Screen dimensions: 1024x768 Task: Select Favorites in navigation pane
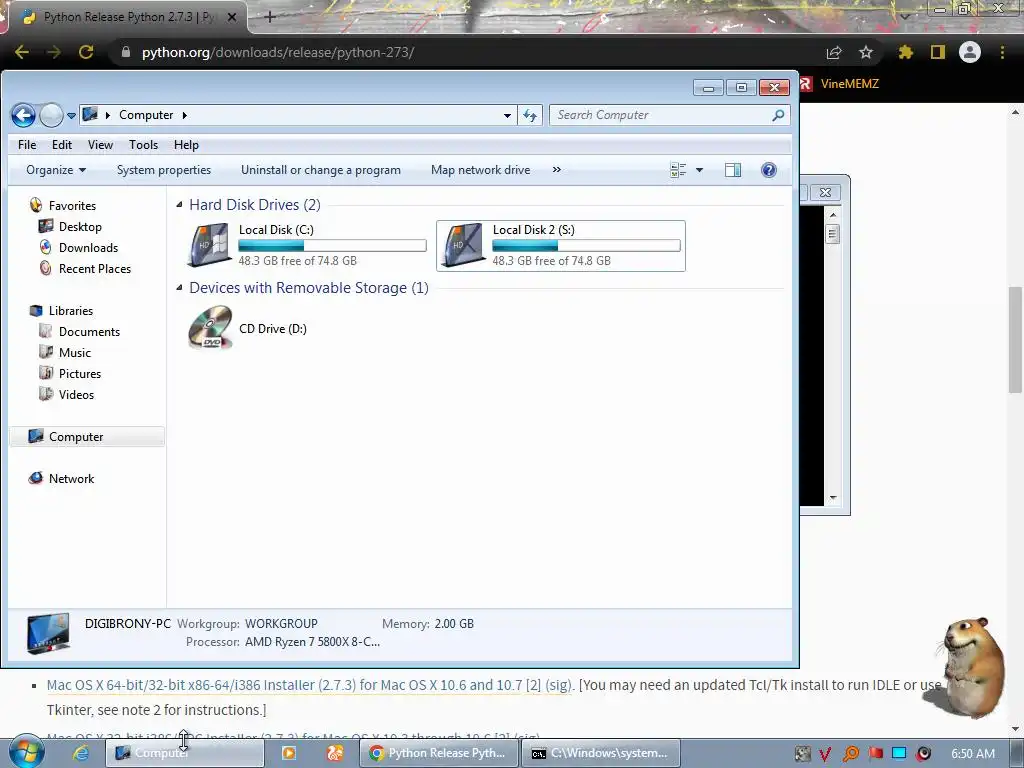[x=72, y=206]
